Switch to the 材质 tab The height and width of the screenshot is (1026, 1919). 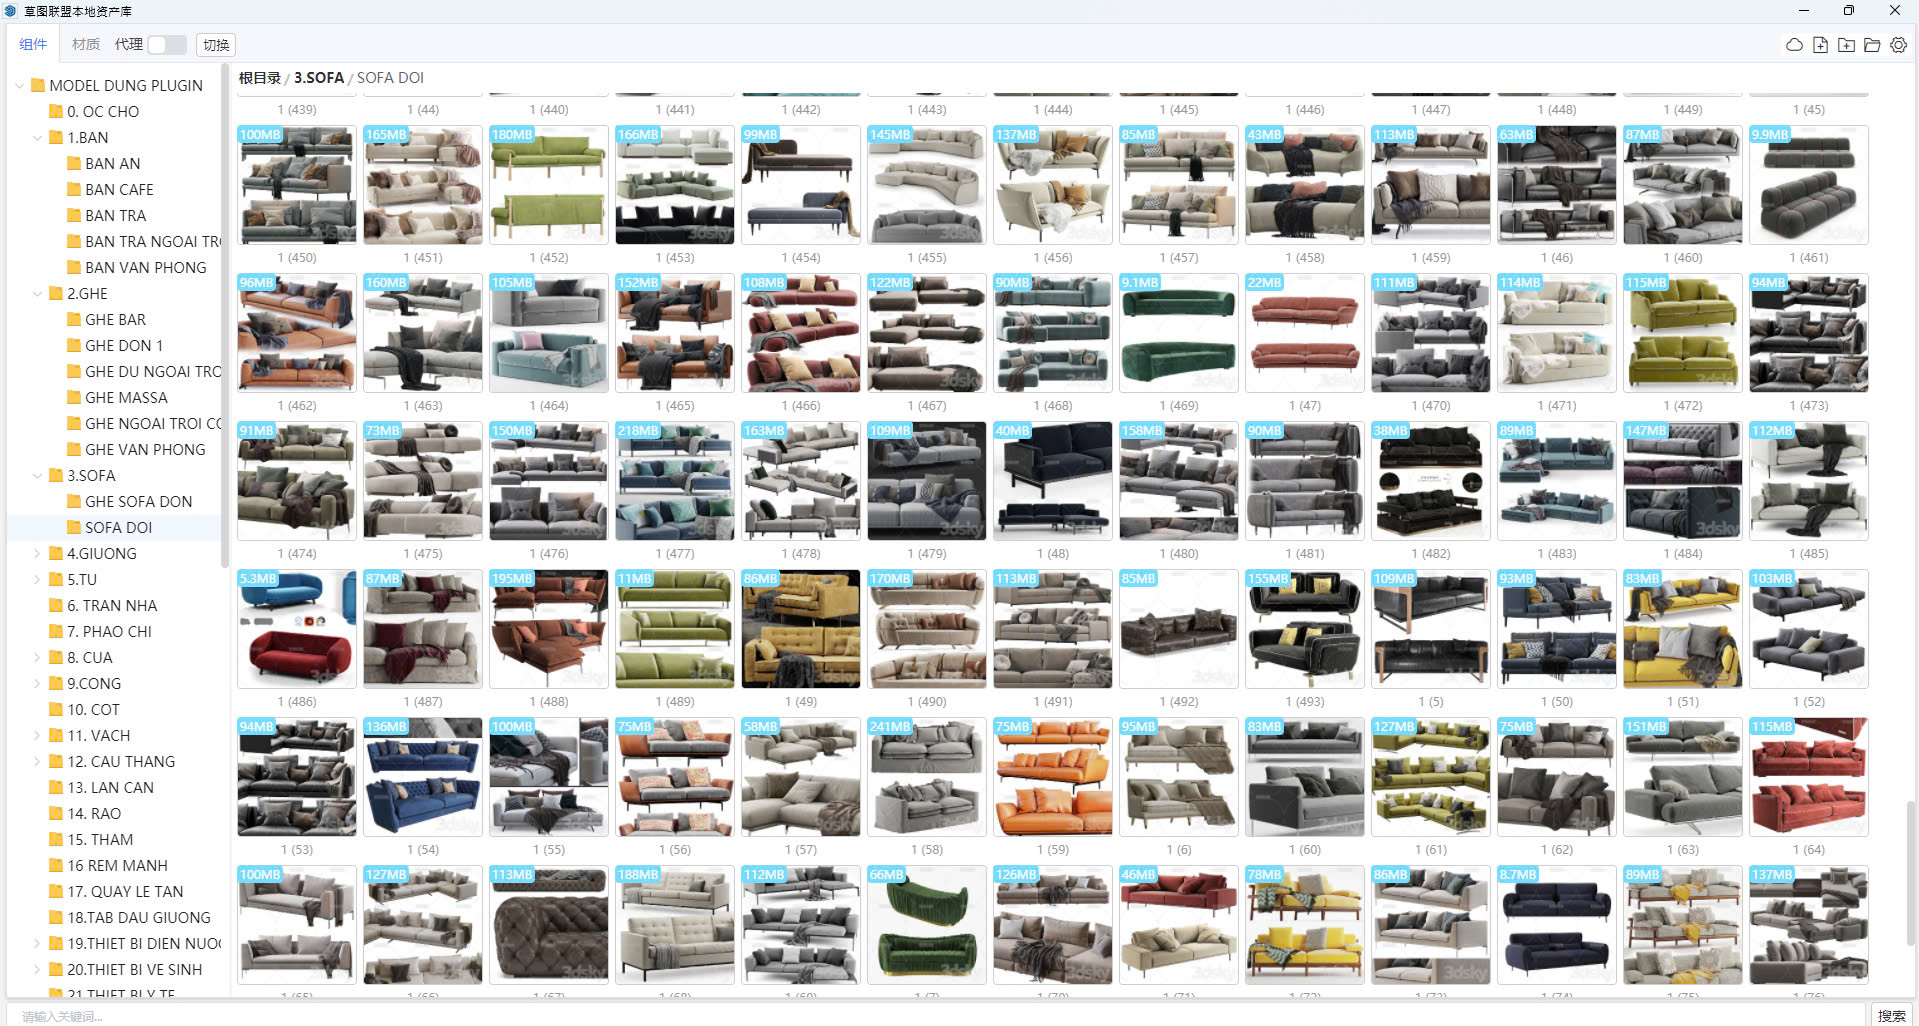[x=86, y=45]
